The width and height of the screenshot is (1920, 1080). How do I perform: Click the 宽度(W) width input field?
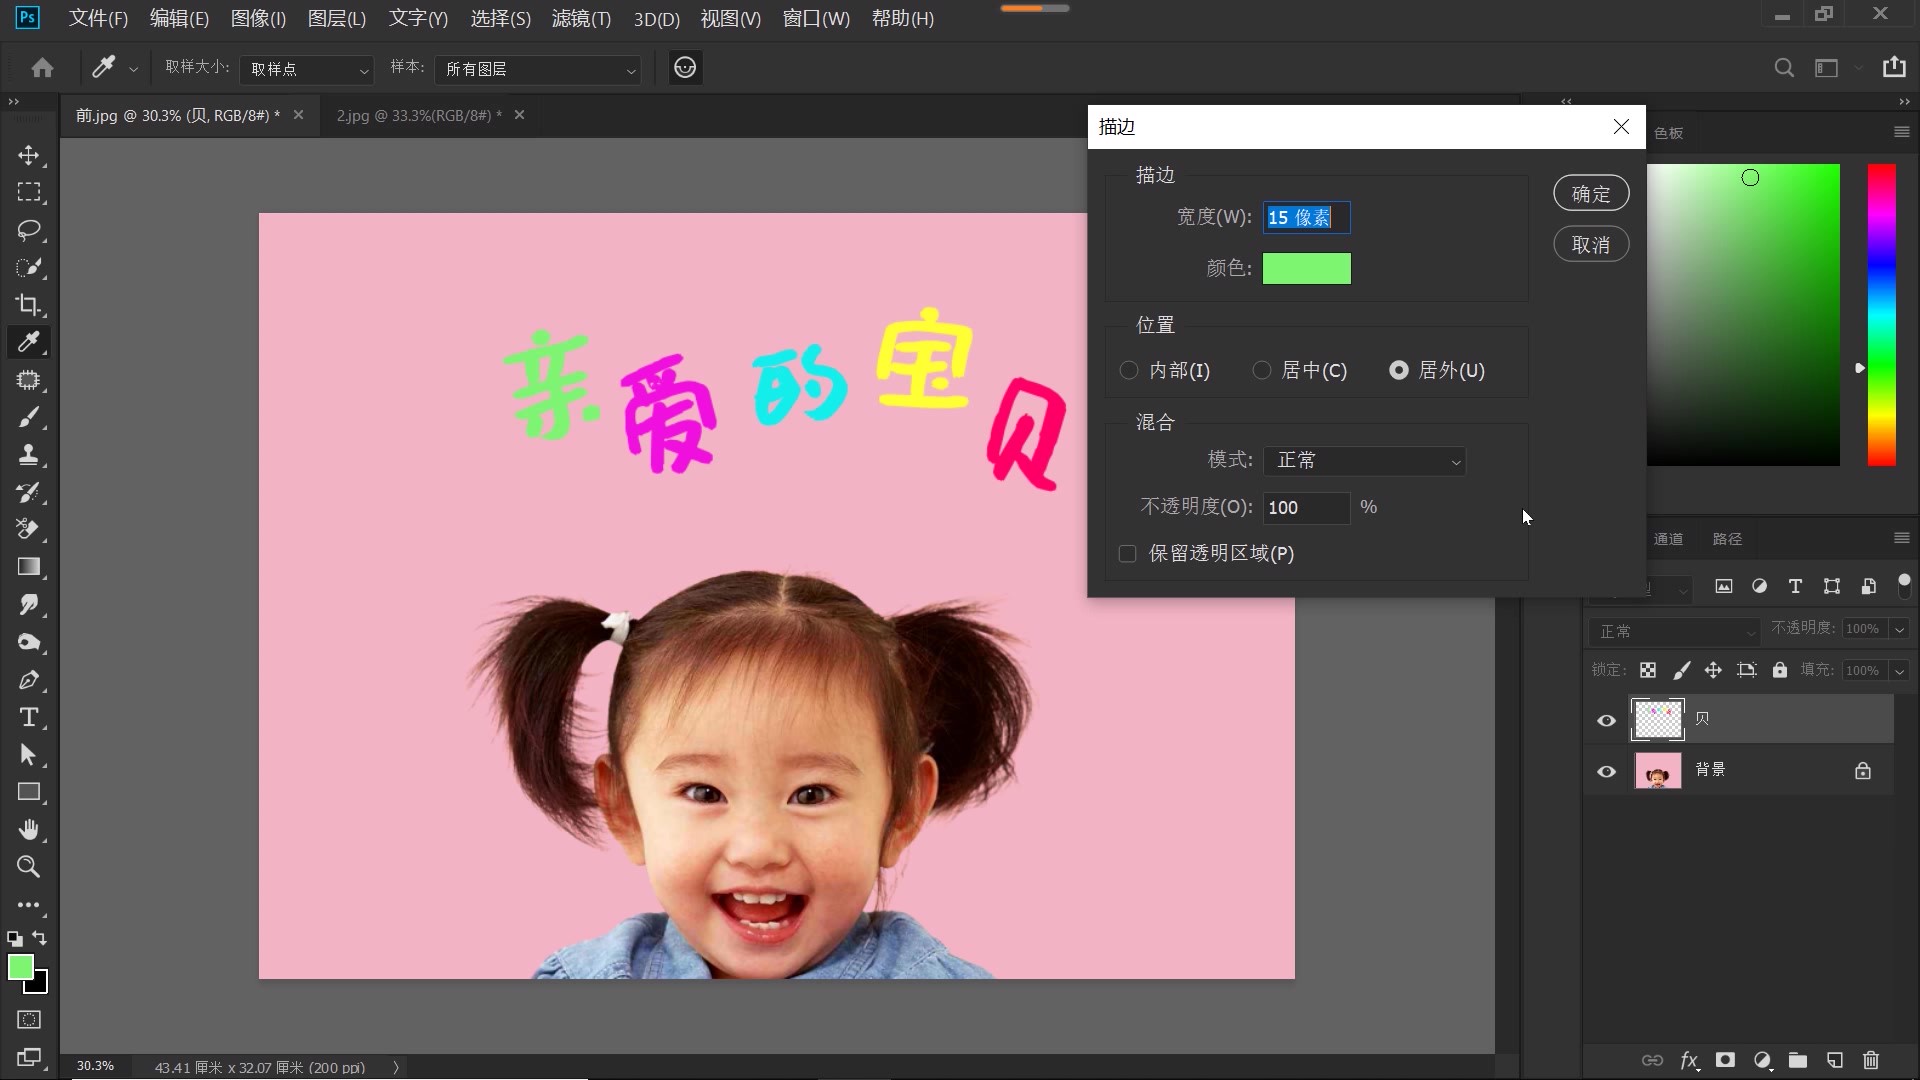coord(1306,217)
